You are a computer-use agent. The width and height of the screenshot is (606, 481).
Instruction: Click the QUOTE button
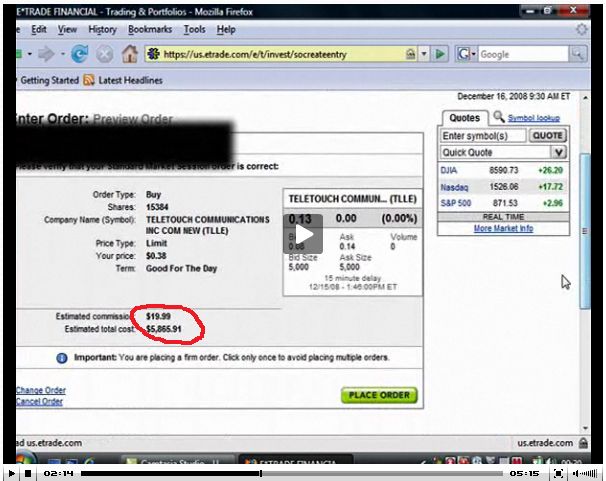point(548,136)
